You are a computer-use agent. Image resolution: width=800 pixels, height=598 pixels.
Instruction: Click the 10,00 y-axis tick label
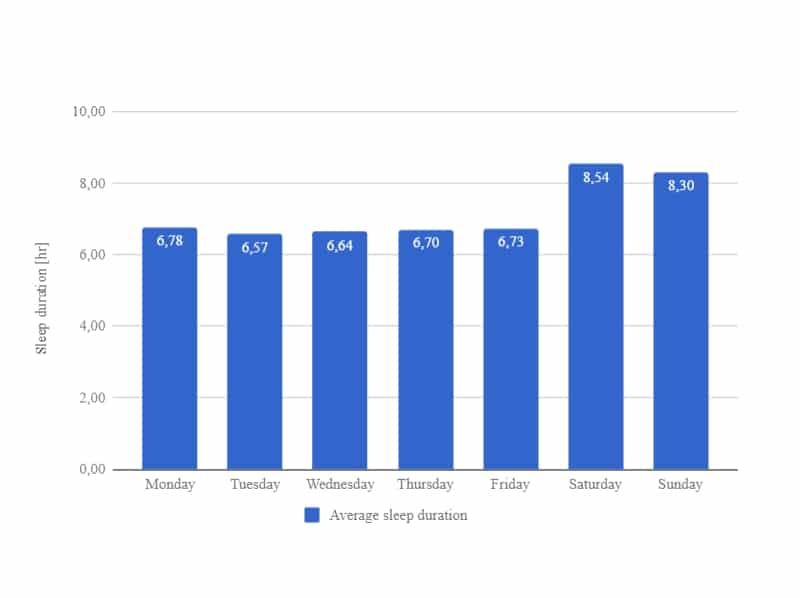[89, 111]
